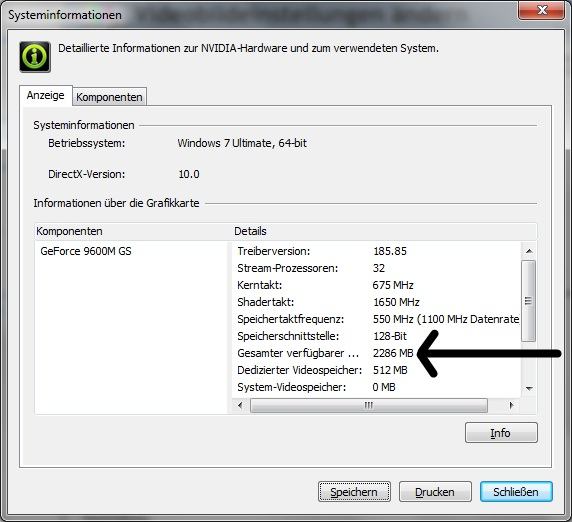Click the core clock value 675 MHz
The image size is (572, 522).
pos(393,285)
